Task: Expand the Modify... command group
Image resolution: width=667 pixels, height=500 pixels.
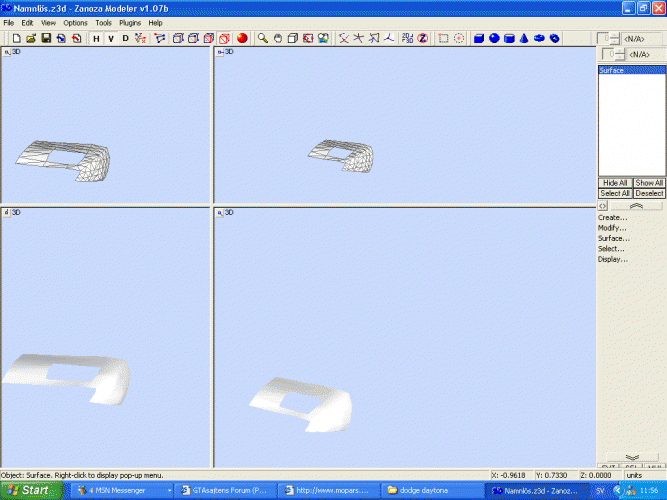Action: (613, 228)
